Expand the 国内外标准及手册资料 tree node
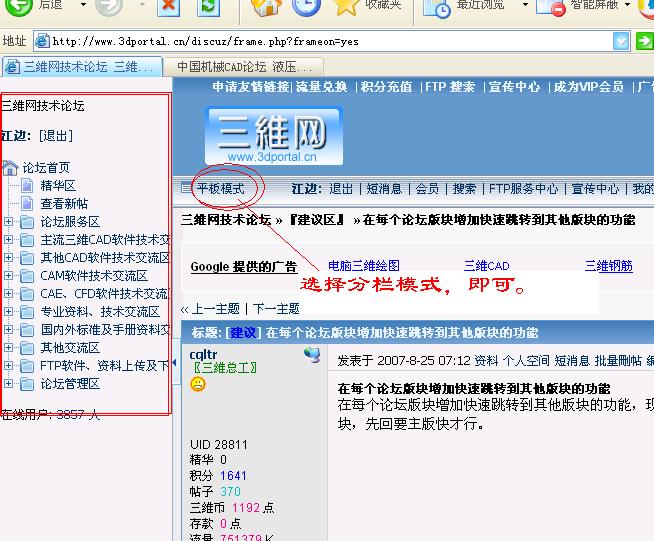Viewport: 654px width, 541px height. pos(8,330)
